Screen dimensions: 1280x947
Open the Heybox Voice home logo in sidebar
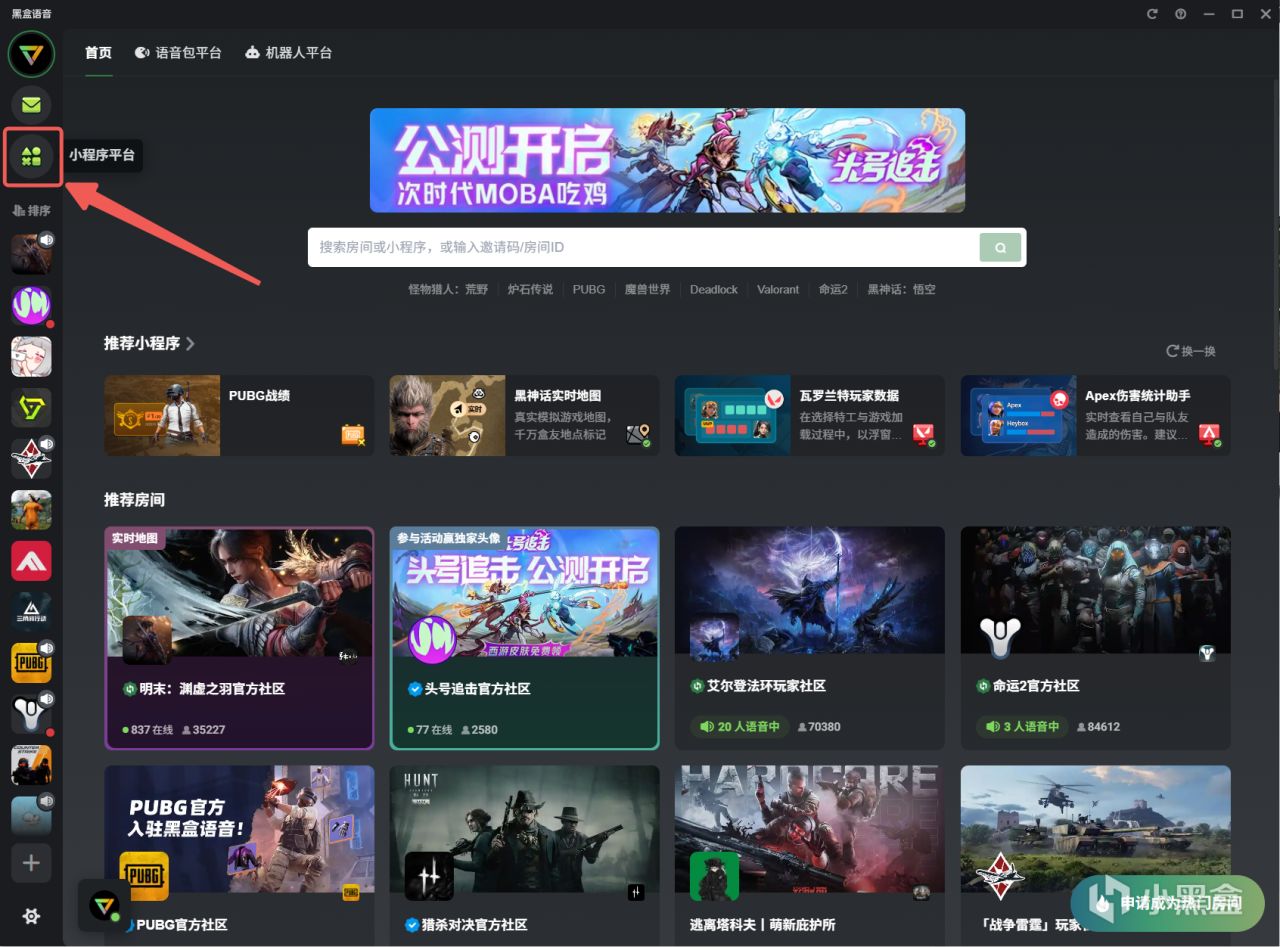pos(31,54)
